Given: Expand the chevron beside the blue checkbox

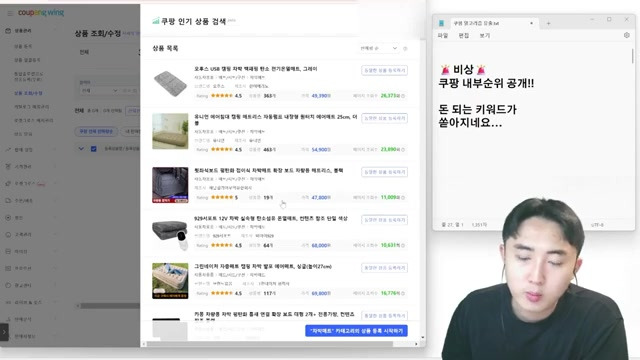Looking at the screenshot, I should pyautogui.click(x=81, y=149).
